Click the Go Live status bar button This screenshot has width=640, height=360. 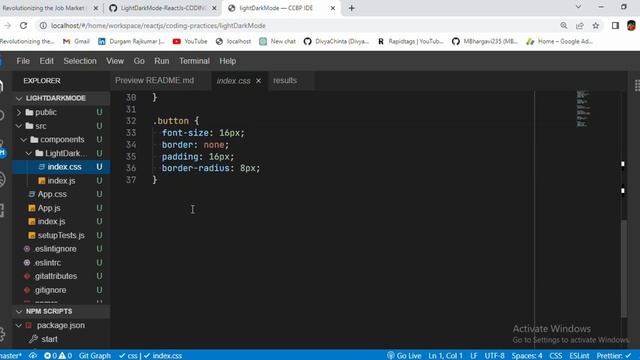click(x=404, y=356)
